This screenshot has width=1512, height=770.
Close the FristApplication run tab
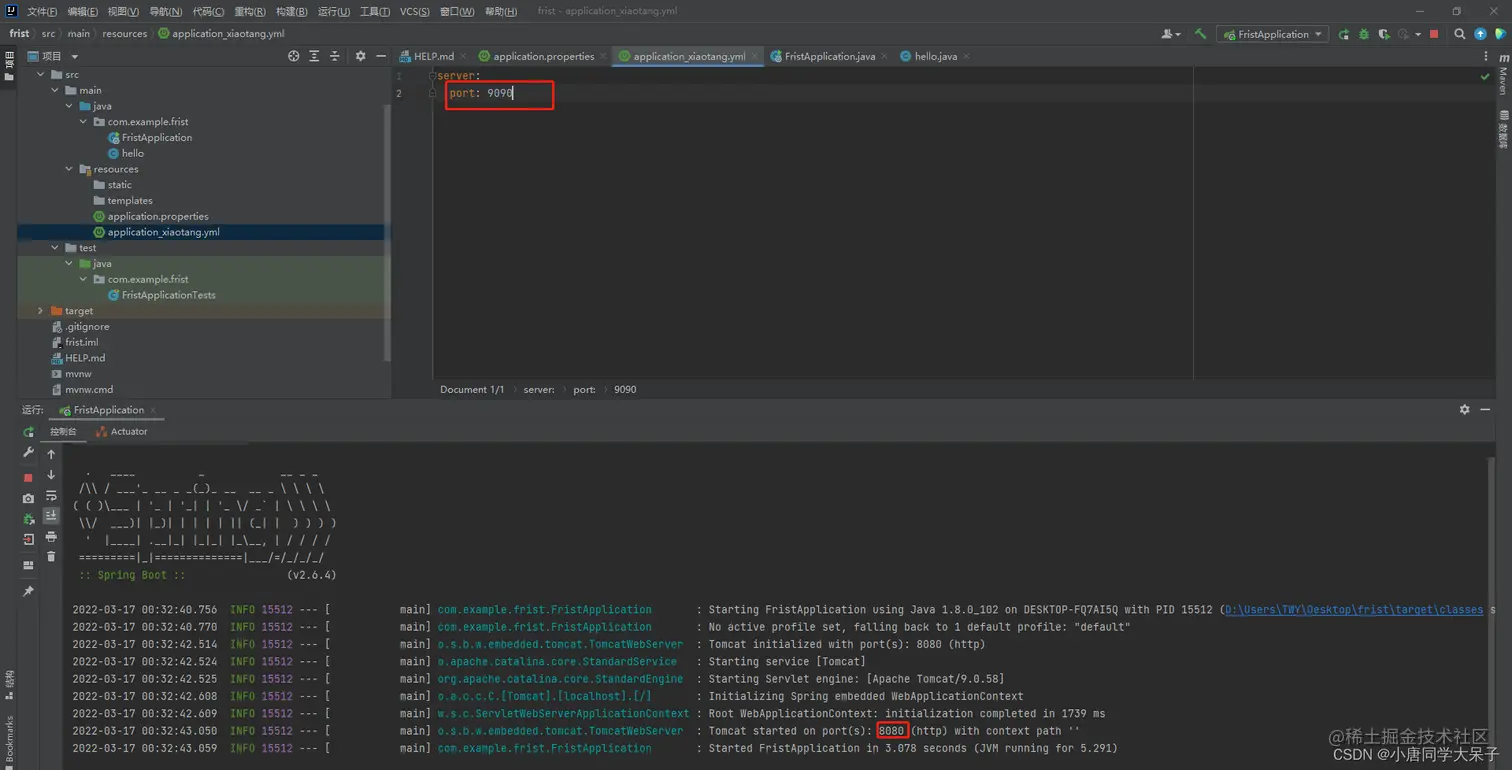(x=153, y=411)
